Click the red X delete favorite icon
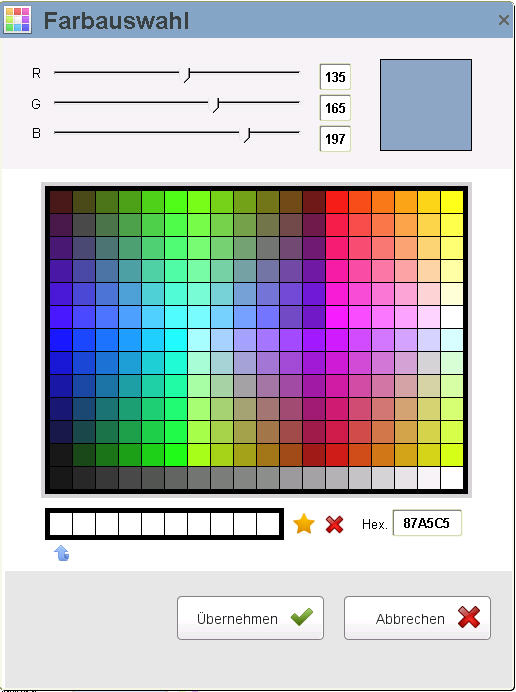This screenshot has width=516, height=692. (334, 524)
